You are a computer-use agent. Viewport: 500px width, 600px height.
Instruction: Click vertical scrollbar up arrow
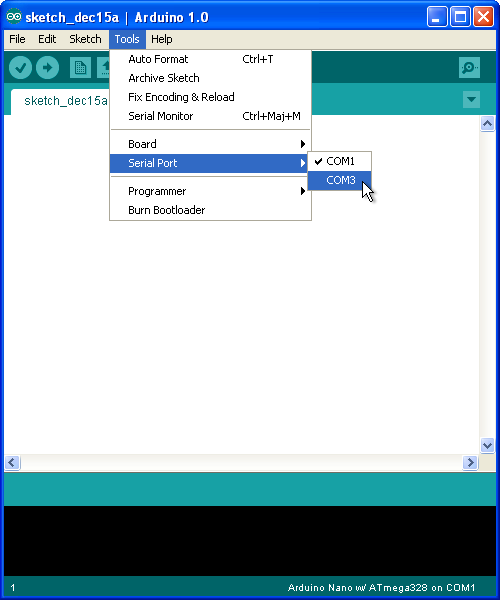pos(487,124)
